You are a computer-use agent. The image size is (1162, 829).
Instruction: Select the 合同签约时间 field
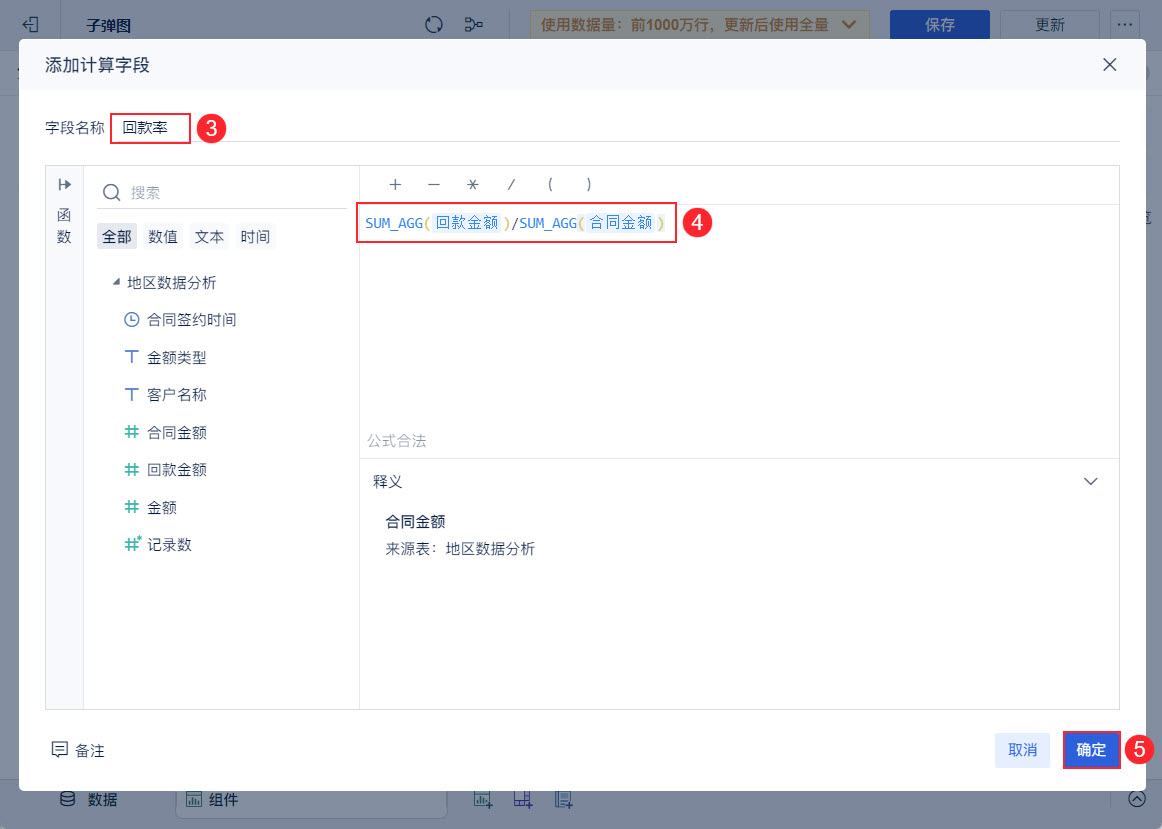pyautogui.click(x=191, y=320)
